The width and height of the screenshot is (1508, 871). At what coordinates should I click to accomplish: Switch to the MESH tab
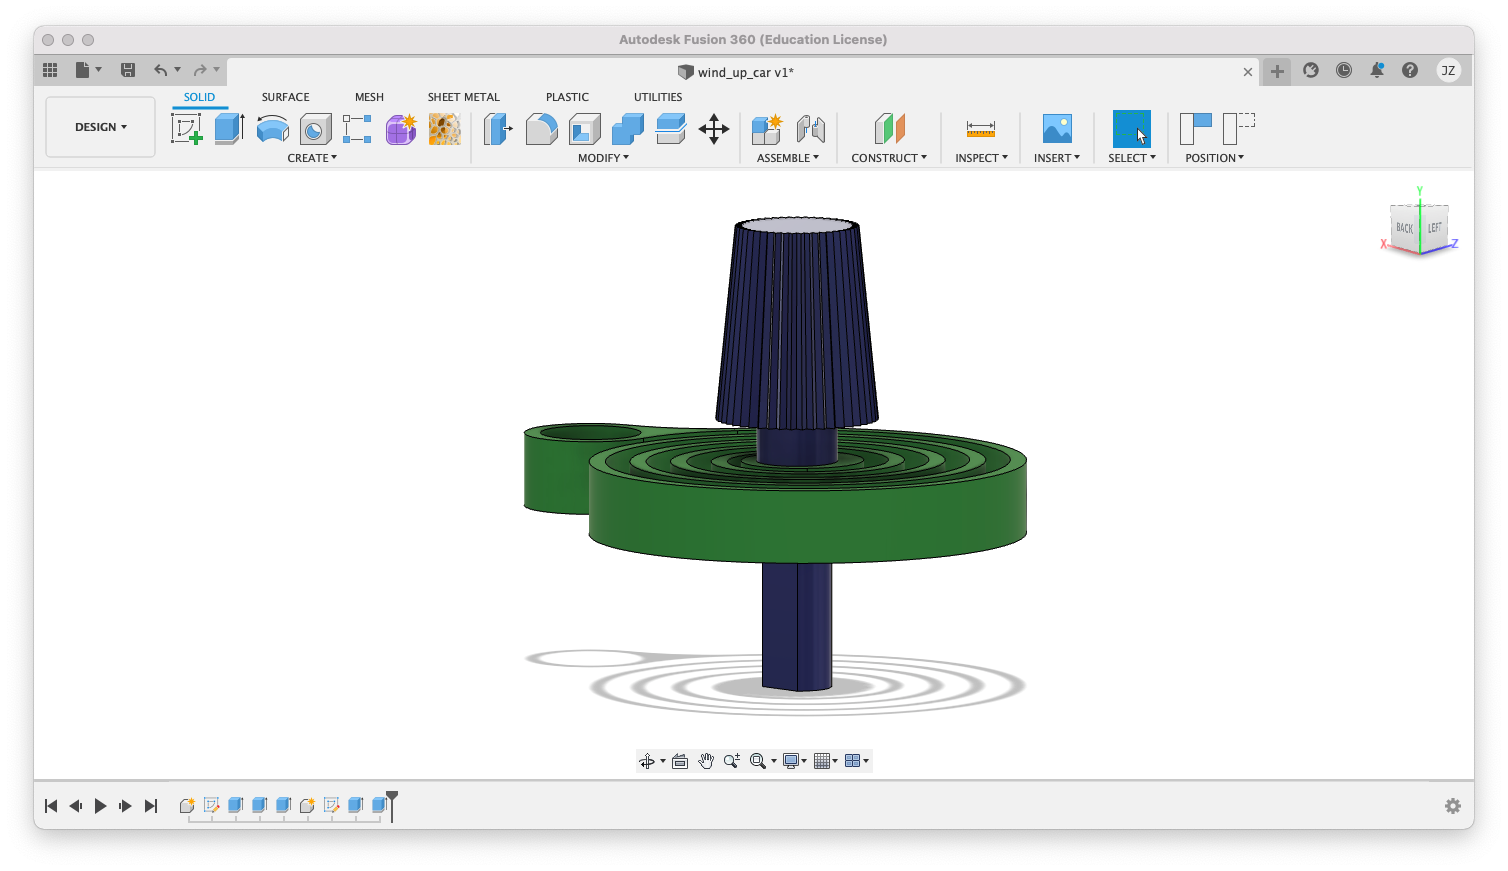(x=370, y=97)
